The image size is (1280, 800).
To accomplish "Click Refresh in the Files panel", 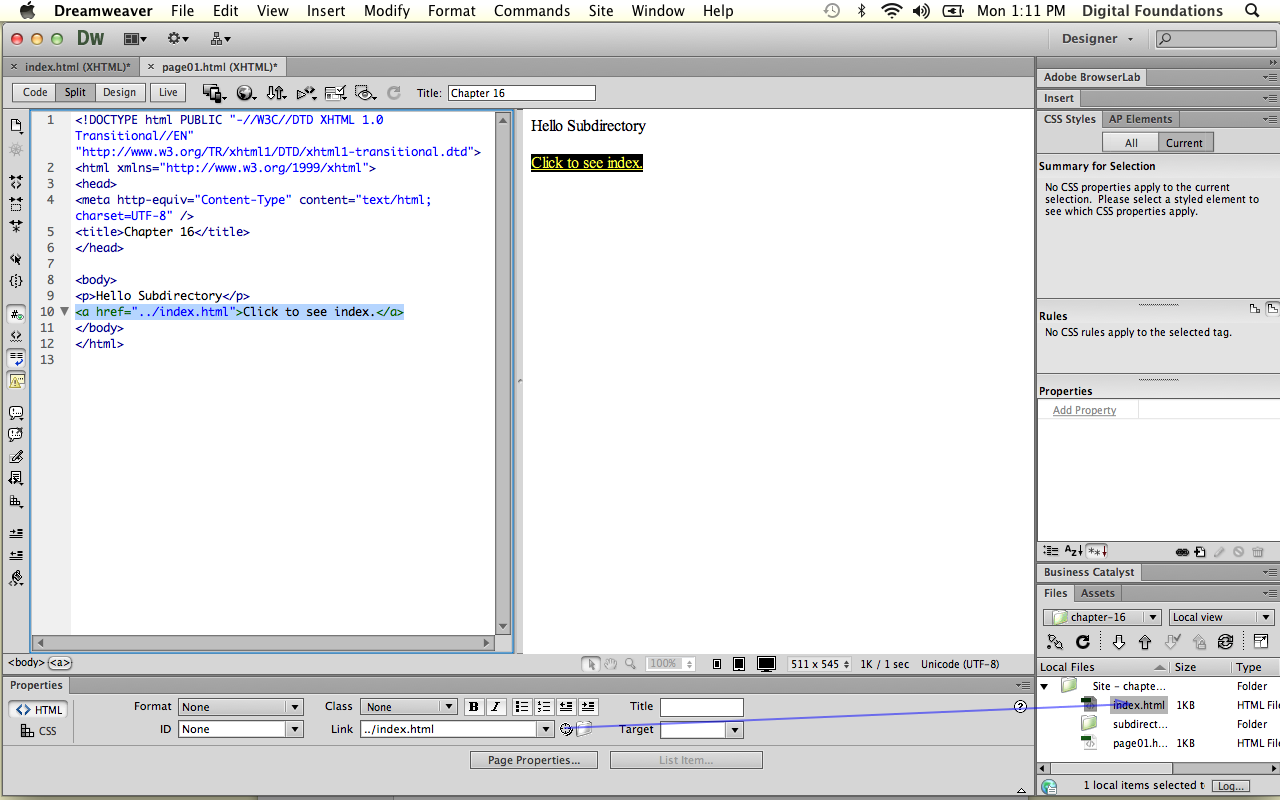I will (1081, 642).
